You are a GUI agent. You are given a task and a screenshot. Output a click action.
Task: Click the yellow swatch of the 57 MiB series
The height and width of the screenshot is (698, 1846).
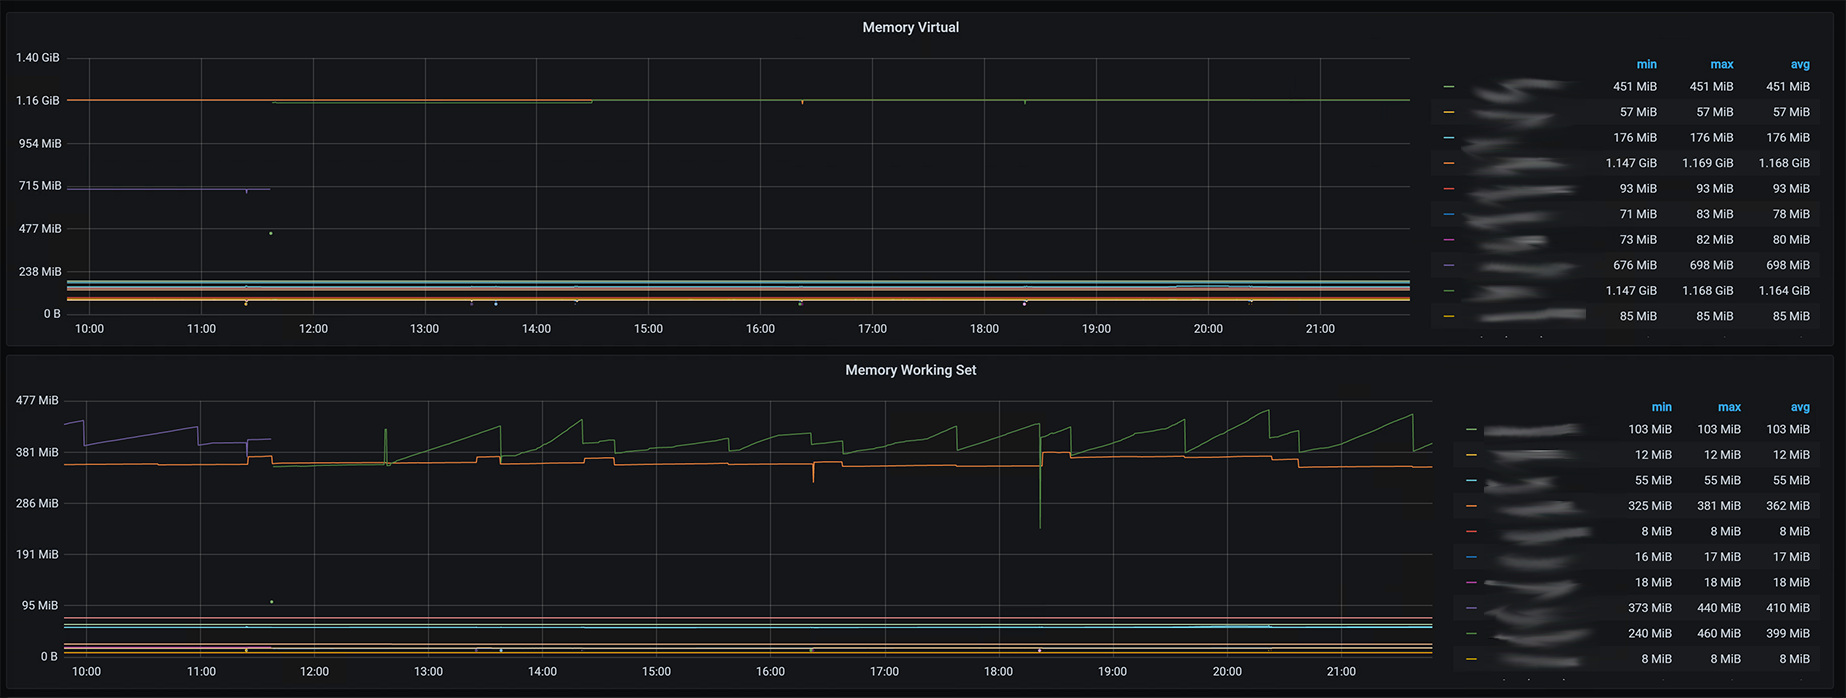coord(1449,112)
